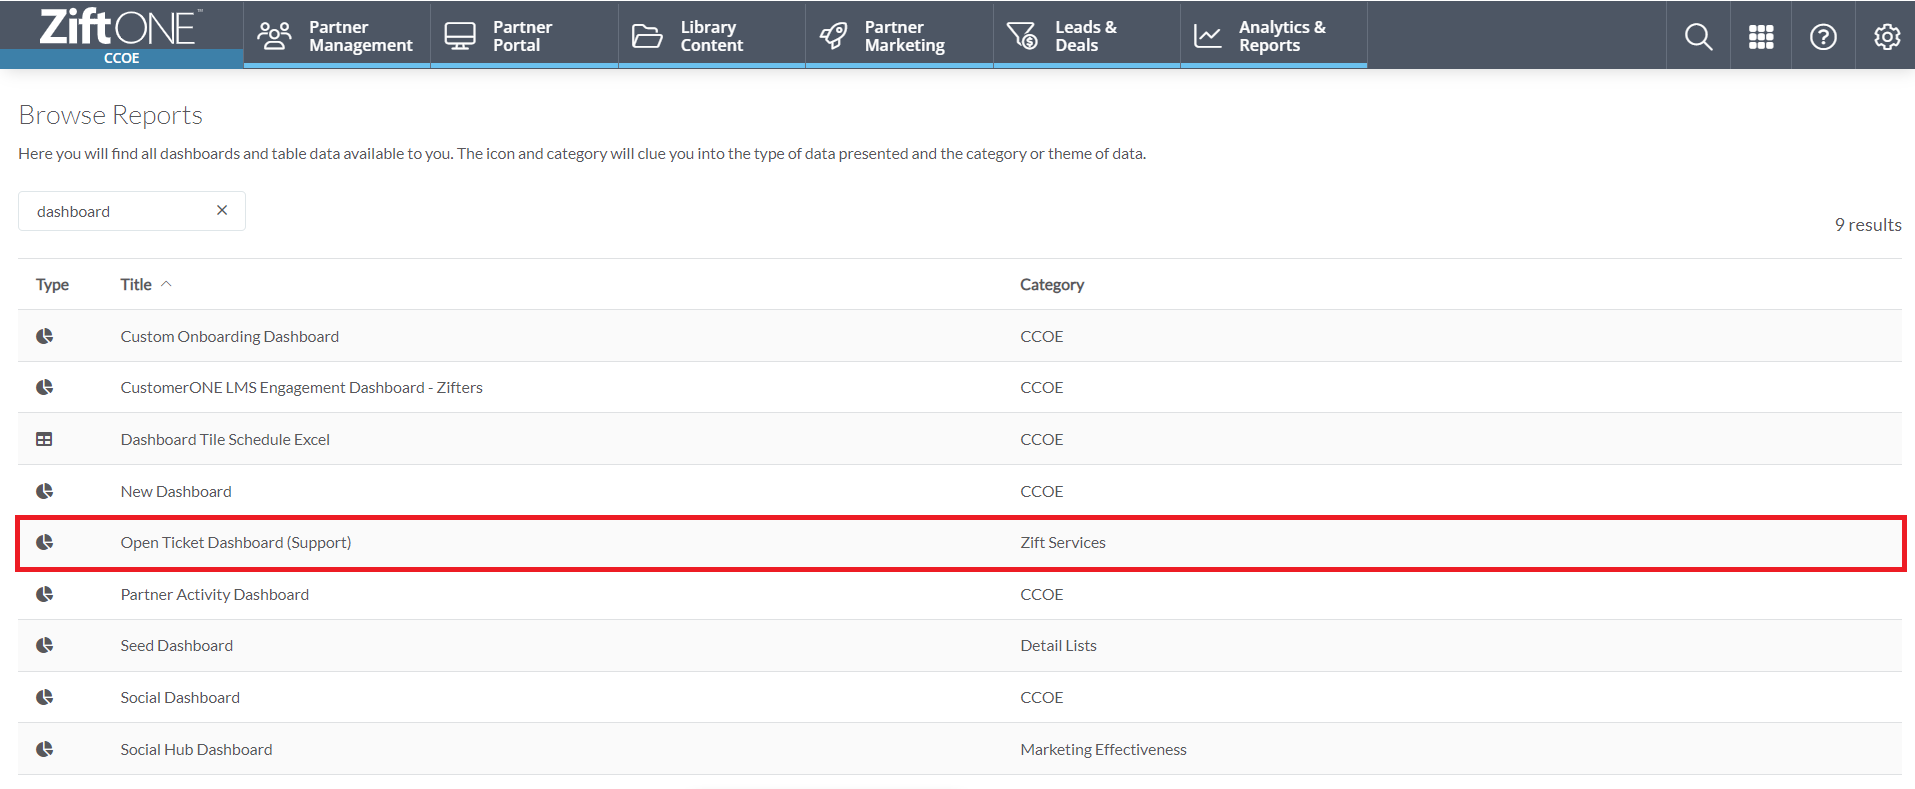Open the Social Hub Dashboard report

point(196,749)
